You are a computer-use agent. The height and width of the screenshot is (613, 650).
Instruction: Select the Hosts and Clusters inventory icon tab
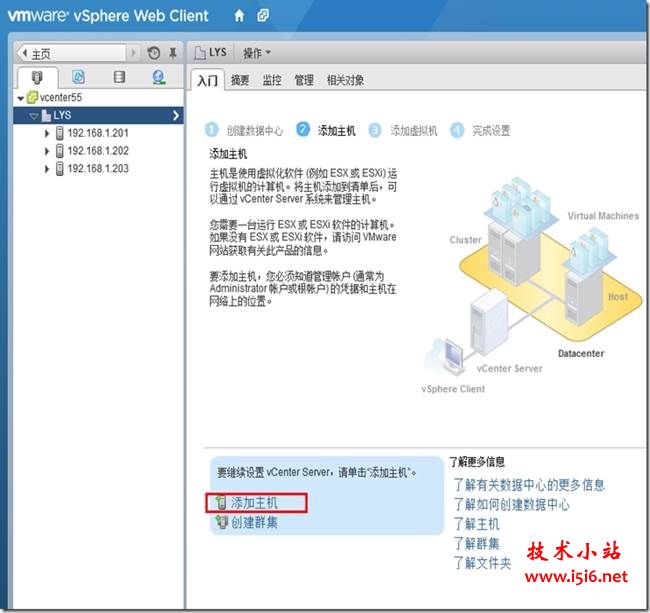pyautogui.click(x=37, y=77)
